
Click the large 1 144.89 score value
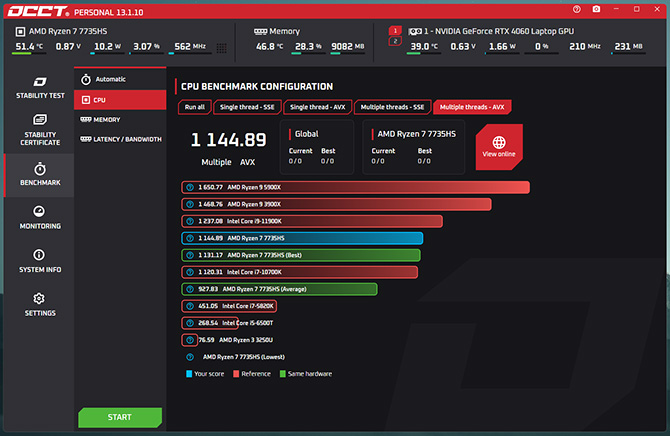click(x=229, y=140)
